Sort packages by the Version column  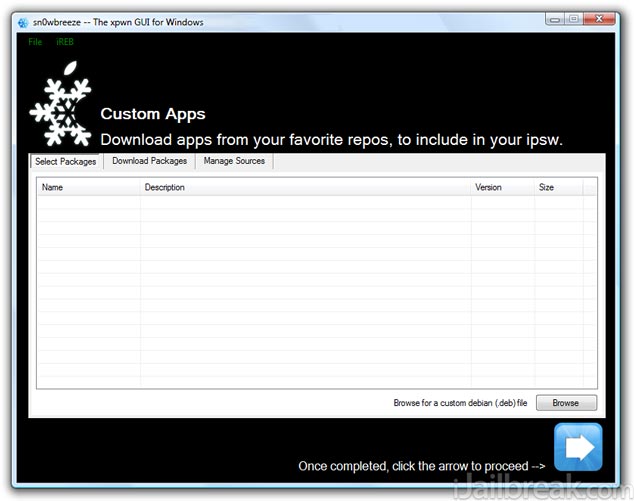click(x=503, y=187)
